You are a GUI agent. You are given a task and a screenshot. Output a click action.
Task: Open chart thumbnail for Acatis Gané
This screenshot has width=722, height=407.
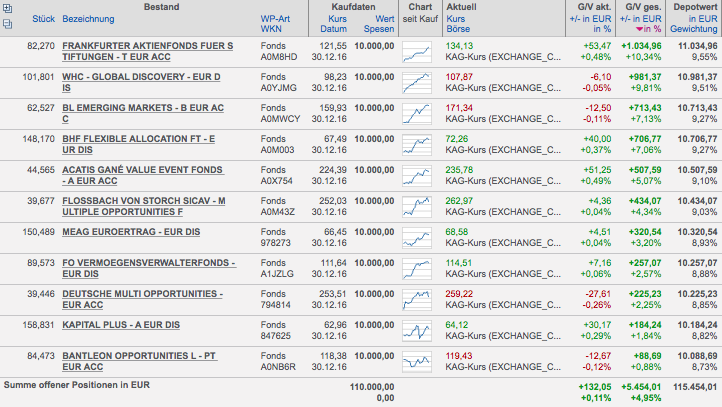(417, 176)
